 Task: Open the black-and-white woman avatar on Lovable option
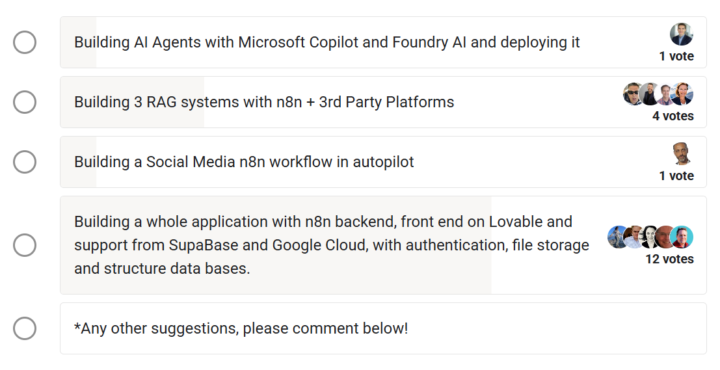tap(650, 237)
